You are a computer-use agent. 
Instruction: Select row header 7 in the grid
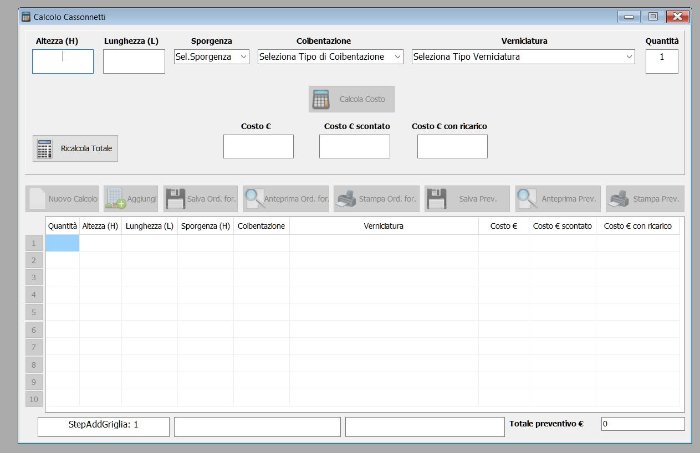(x=34, y=347)
